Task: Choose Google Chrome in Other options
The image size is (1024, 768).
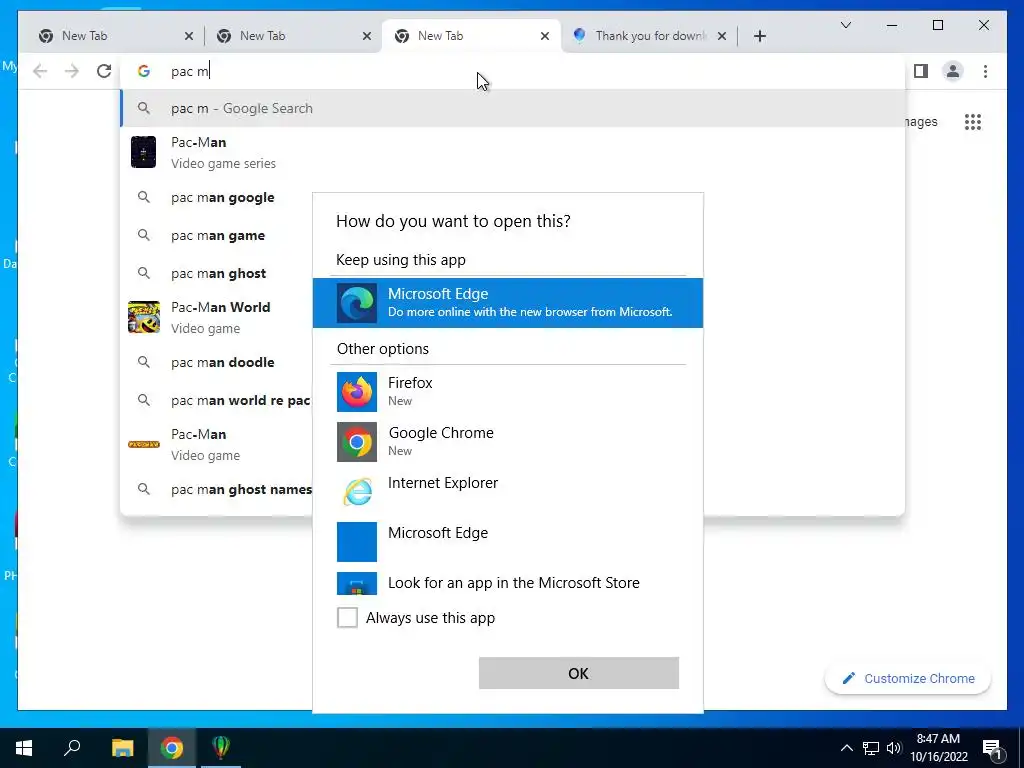Action: pos(507,441)
